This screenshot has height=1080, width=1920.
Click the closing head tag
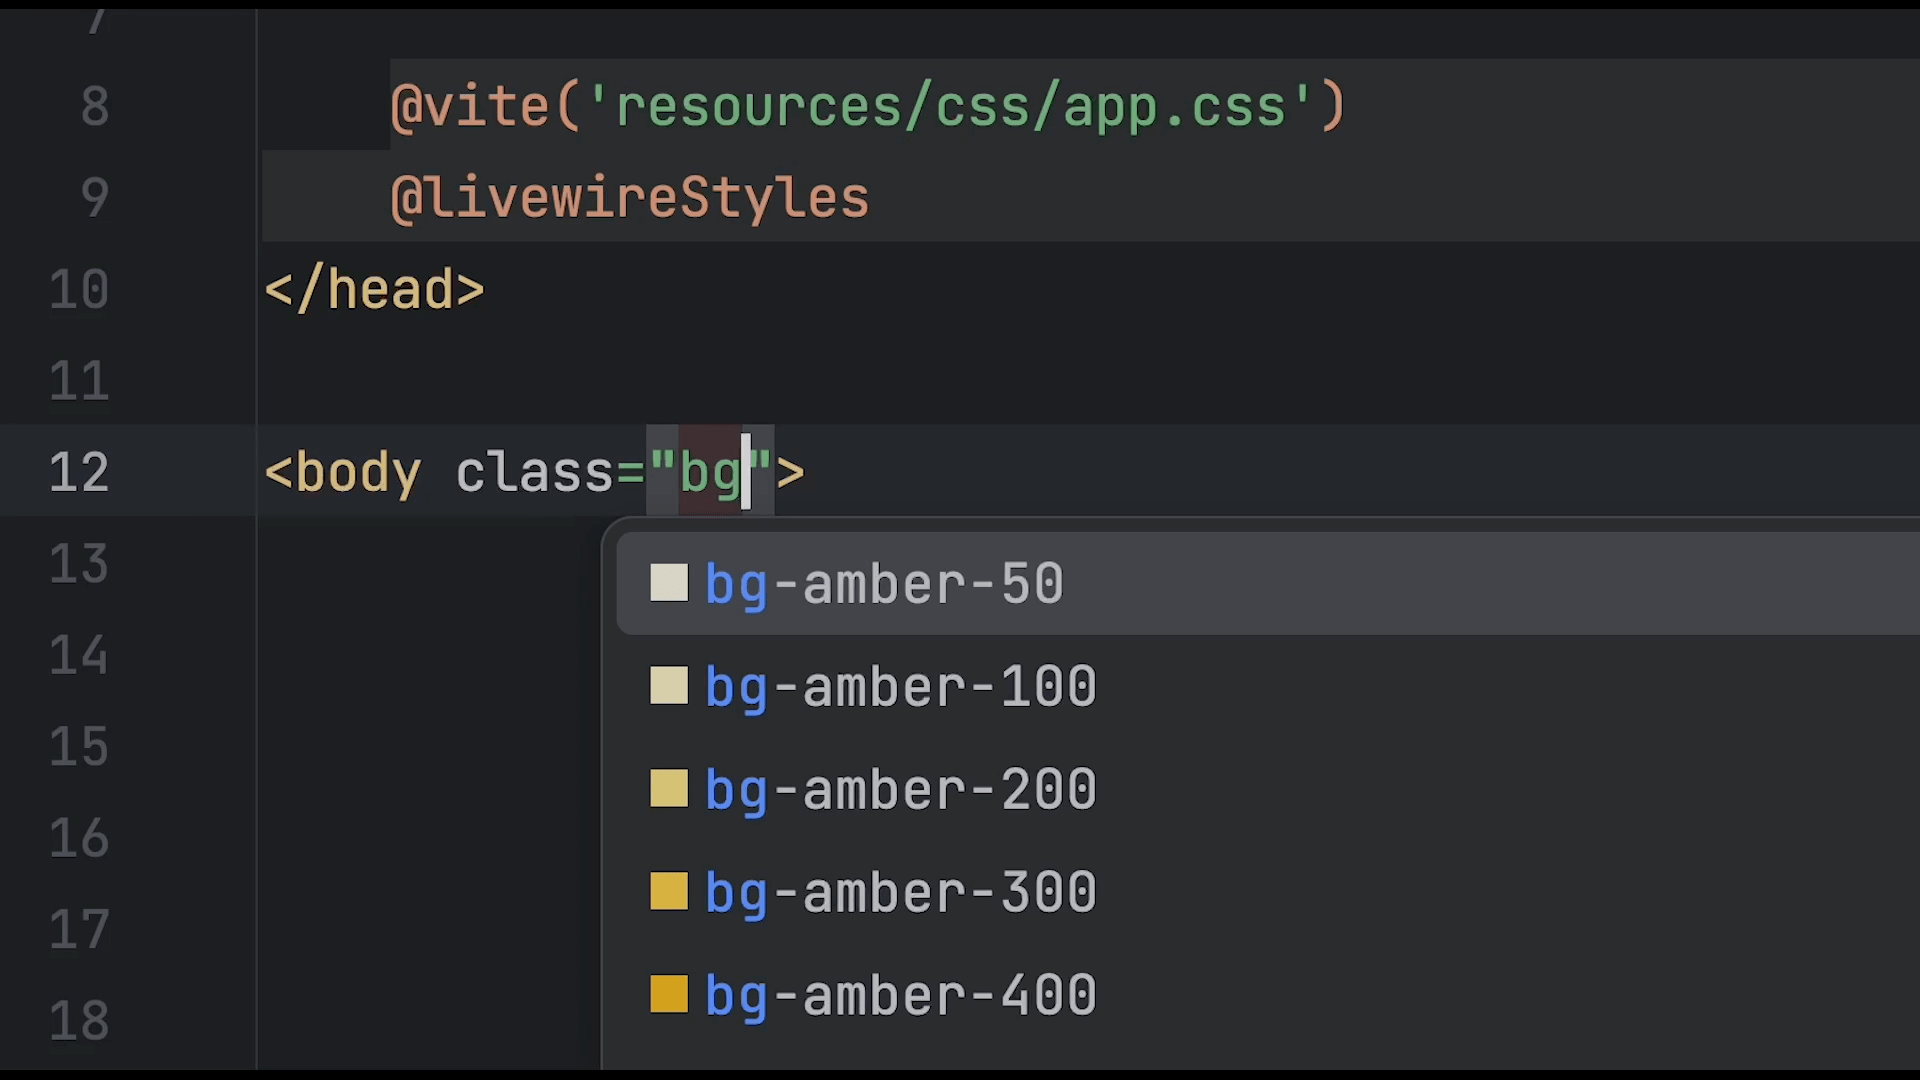374,289
